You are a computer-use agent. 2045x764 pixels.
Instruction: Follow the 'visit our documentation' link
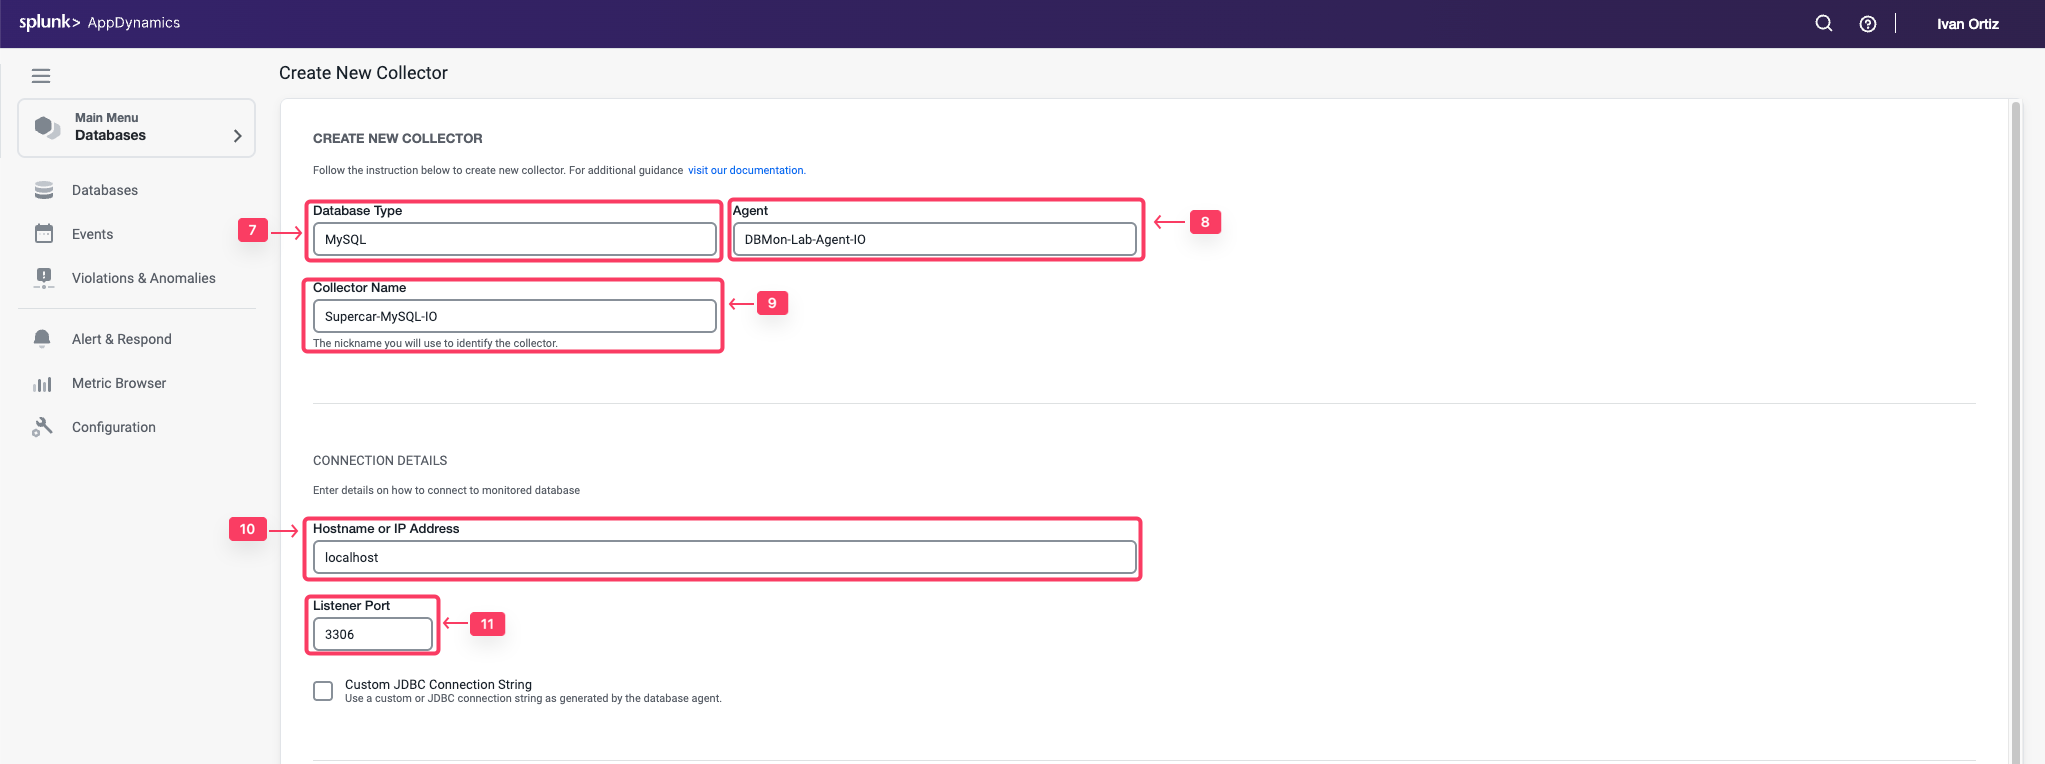tap(746, 170)
